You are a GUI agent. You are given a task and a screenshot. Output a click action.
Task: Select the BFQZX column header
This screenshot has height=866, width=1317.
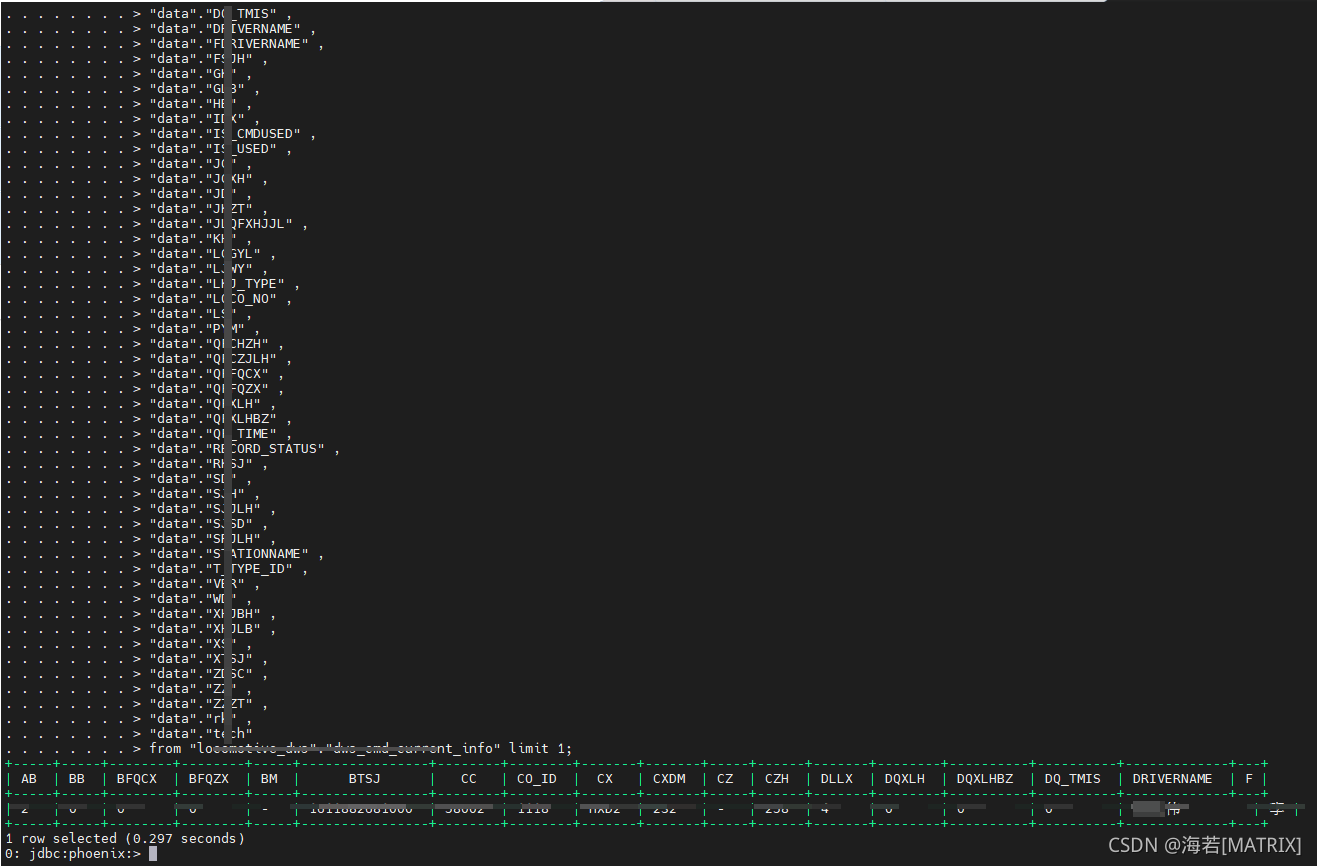click(x=209, y=779)
